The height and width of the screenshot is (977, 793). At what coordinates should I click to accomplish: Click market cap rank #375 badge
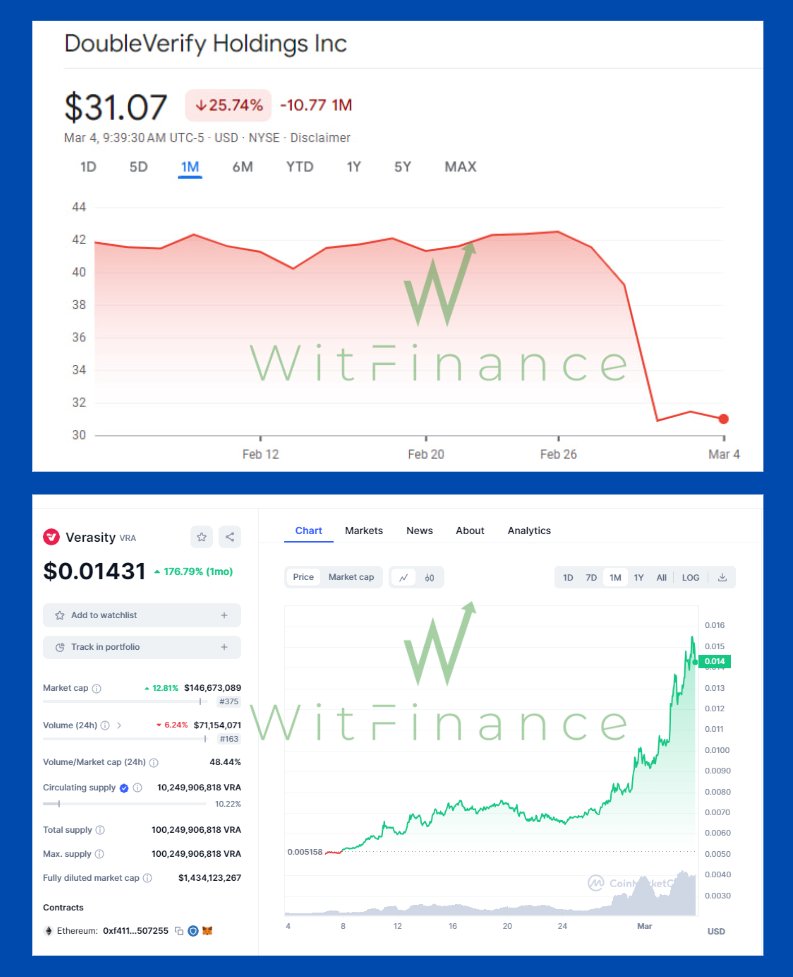coord(229,702)
